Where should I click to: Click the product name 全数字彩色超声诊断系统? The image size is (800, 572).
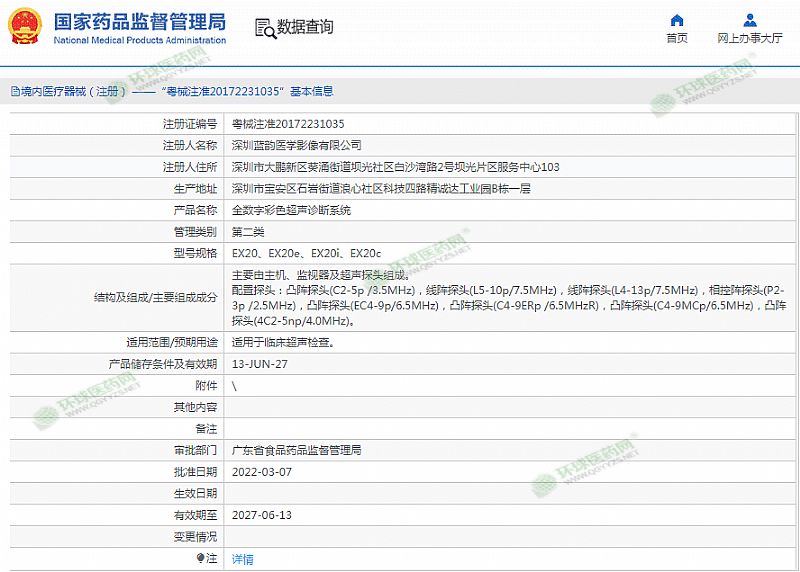click(x=291, y=210)
